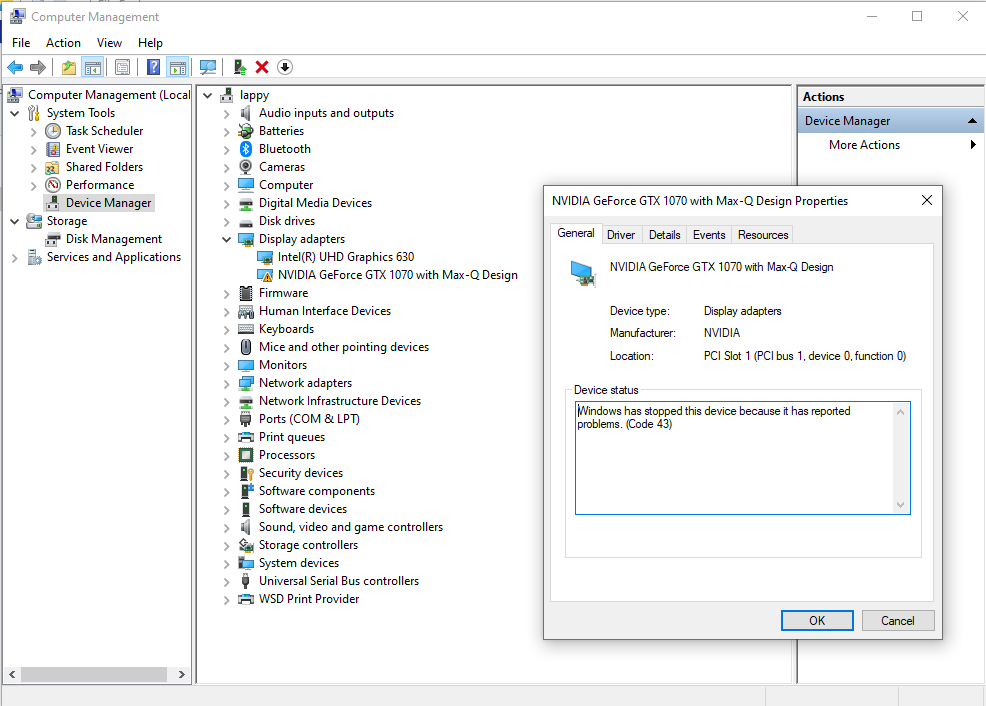Image resolution: width=986 pixels, height=706 pixels.
Task: Select the Keyboards category icon
Action: [x=246, y=329]
